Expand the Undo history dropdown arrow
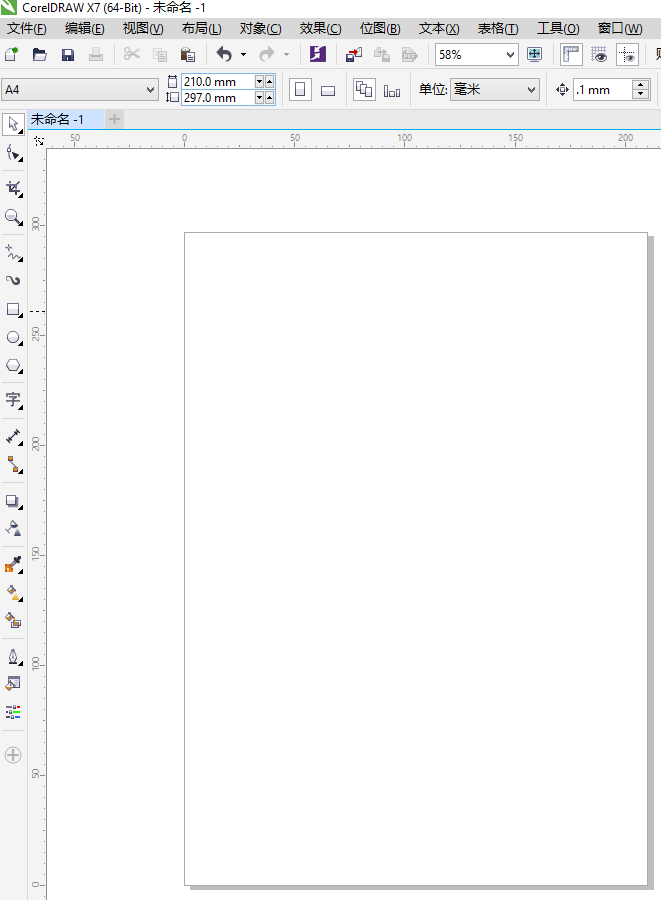661x900 pixels. click(x=243, y=55)
